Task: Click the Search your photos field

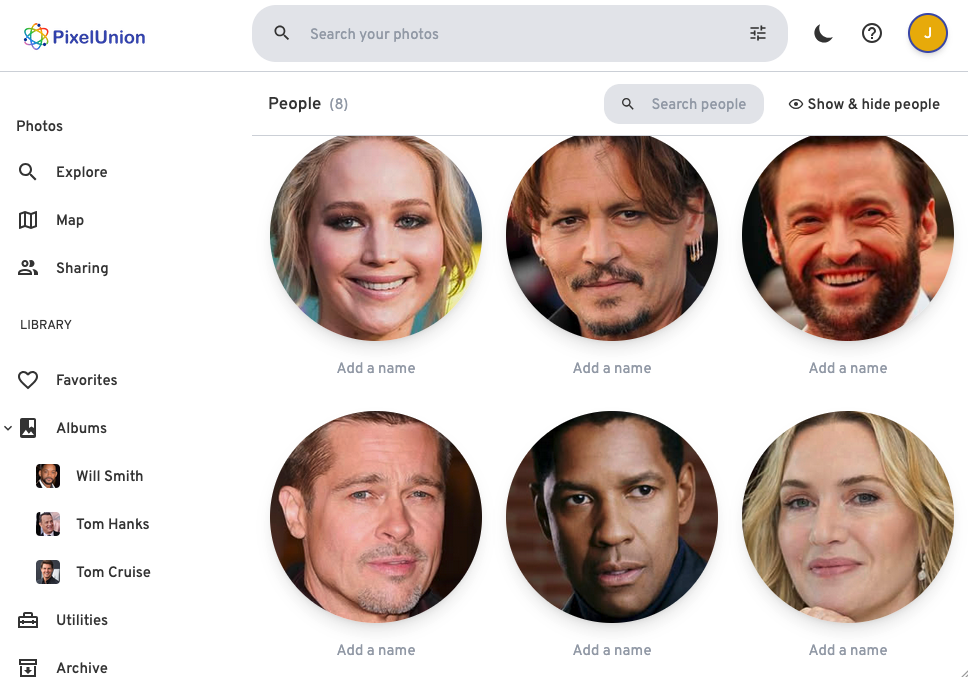Action: pyautogui.click(x=520, y=34)
